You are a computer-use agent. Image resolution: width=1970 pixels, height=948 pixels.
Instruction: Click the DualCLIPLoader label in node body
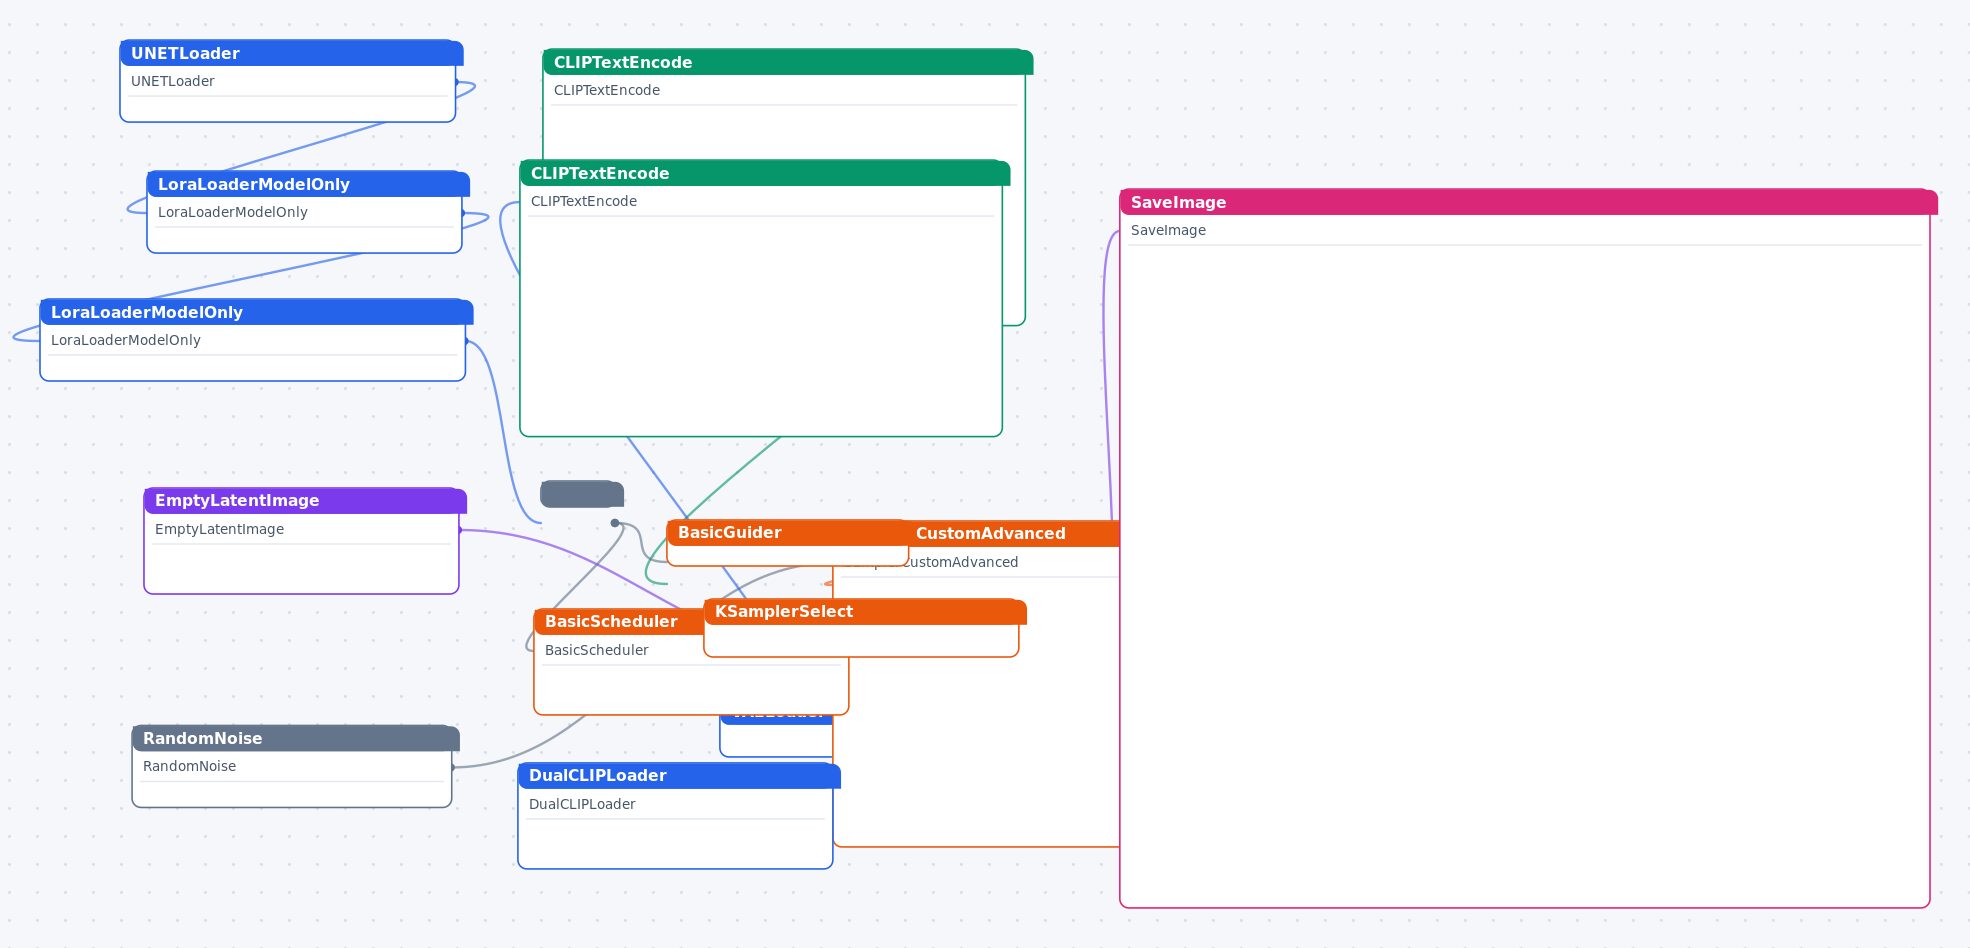[582, 804]
